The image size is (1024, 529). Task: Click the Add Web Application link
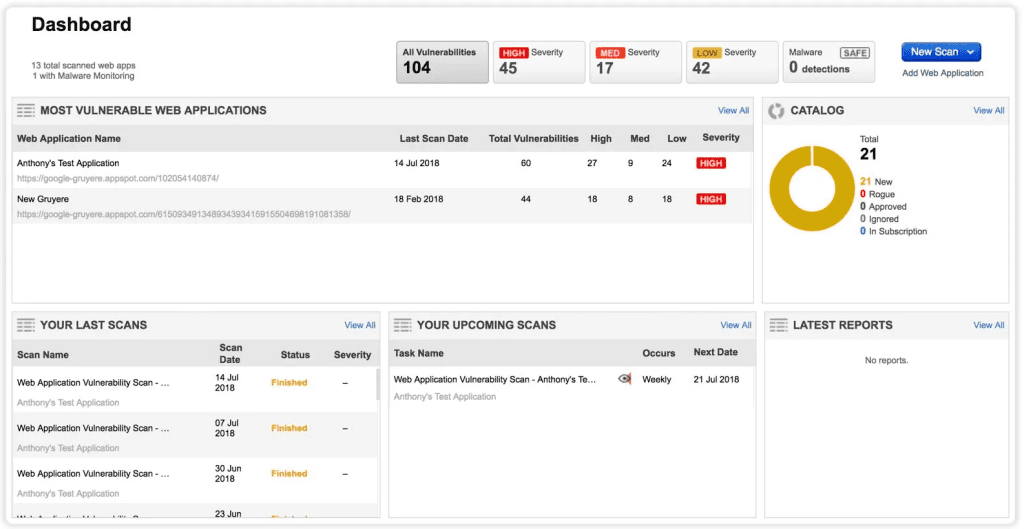pyautogui.click(x=942, y=73)
